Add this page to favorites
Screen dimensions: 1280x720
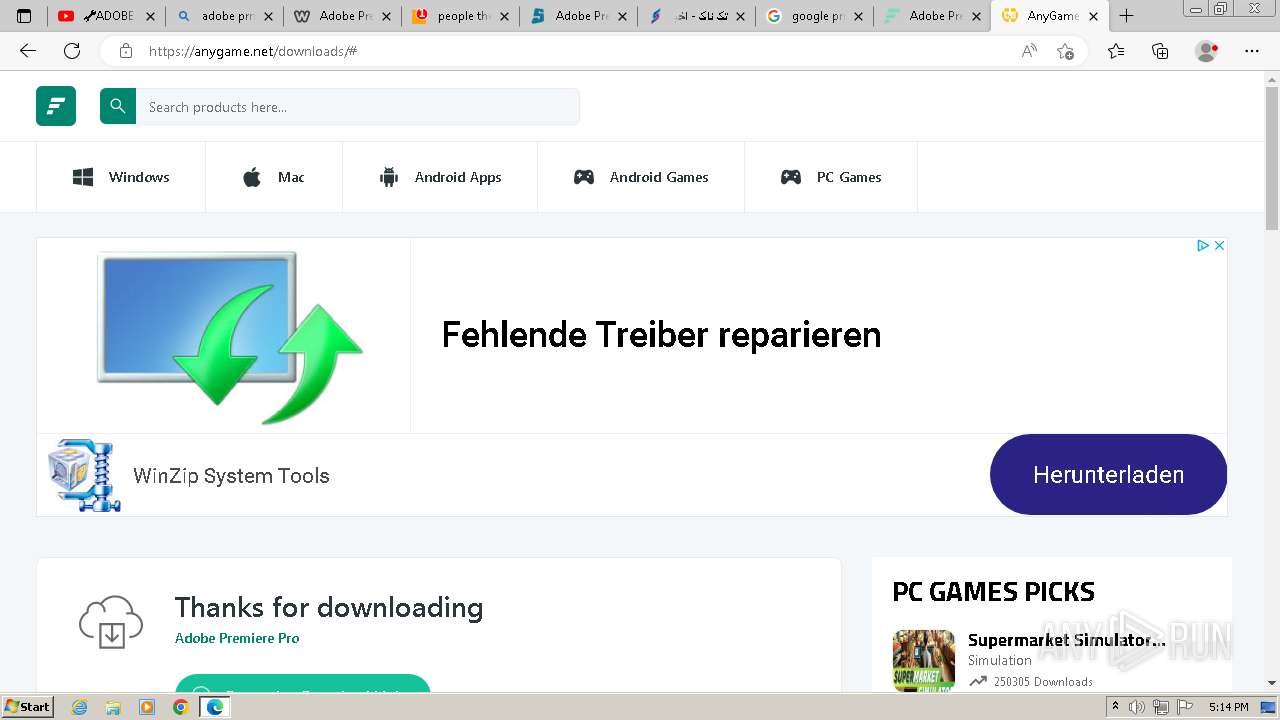tap(1066, 51)
